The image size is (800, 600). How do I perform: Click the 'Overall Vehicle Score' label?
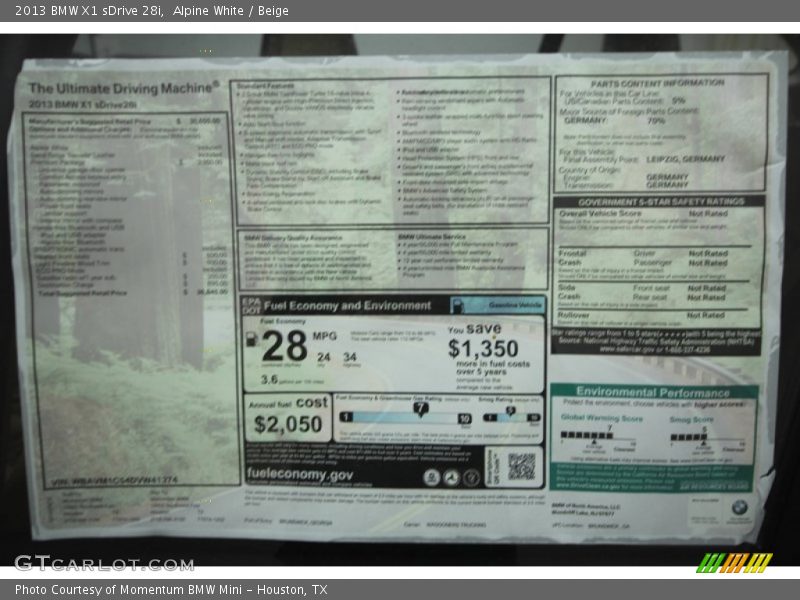click(600, 213)
